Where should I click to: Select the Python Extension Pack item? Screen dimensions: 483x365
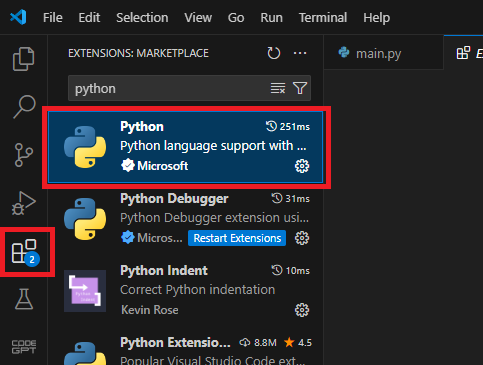[x=186, y=347]
